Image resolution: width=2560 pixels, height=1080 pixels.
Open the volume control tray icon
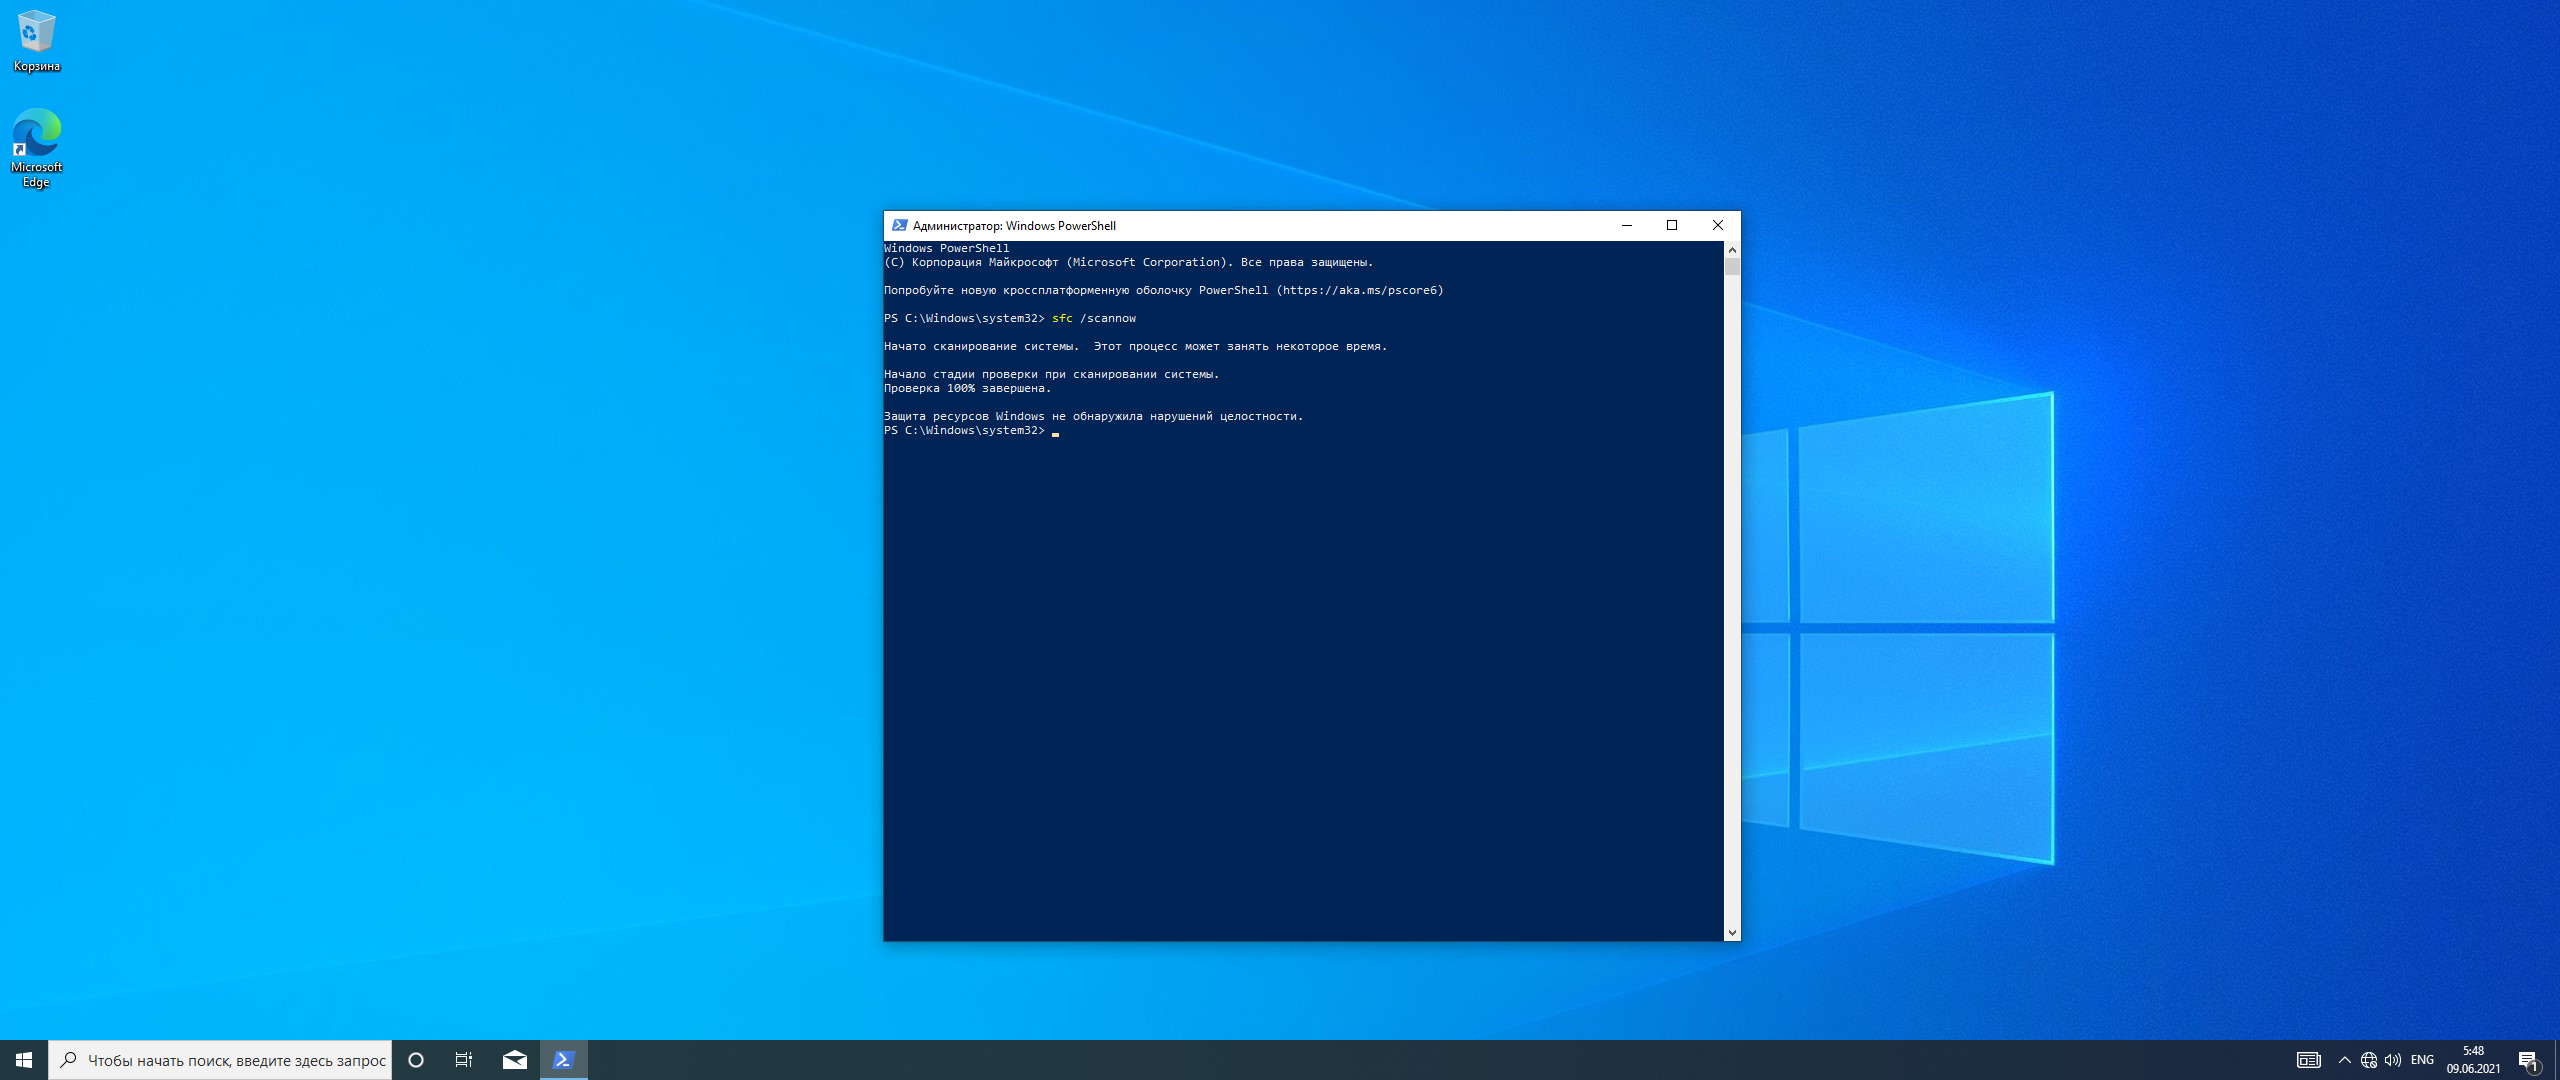(x=2393, y=1060)
